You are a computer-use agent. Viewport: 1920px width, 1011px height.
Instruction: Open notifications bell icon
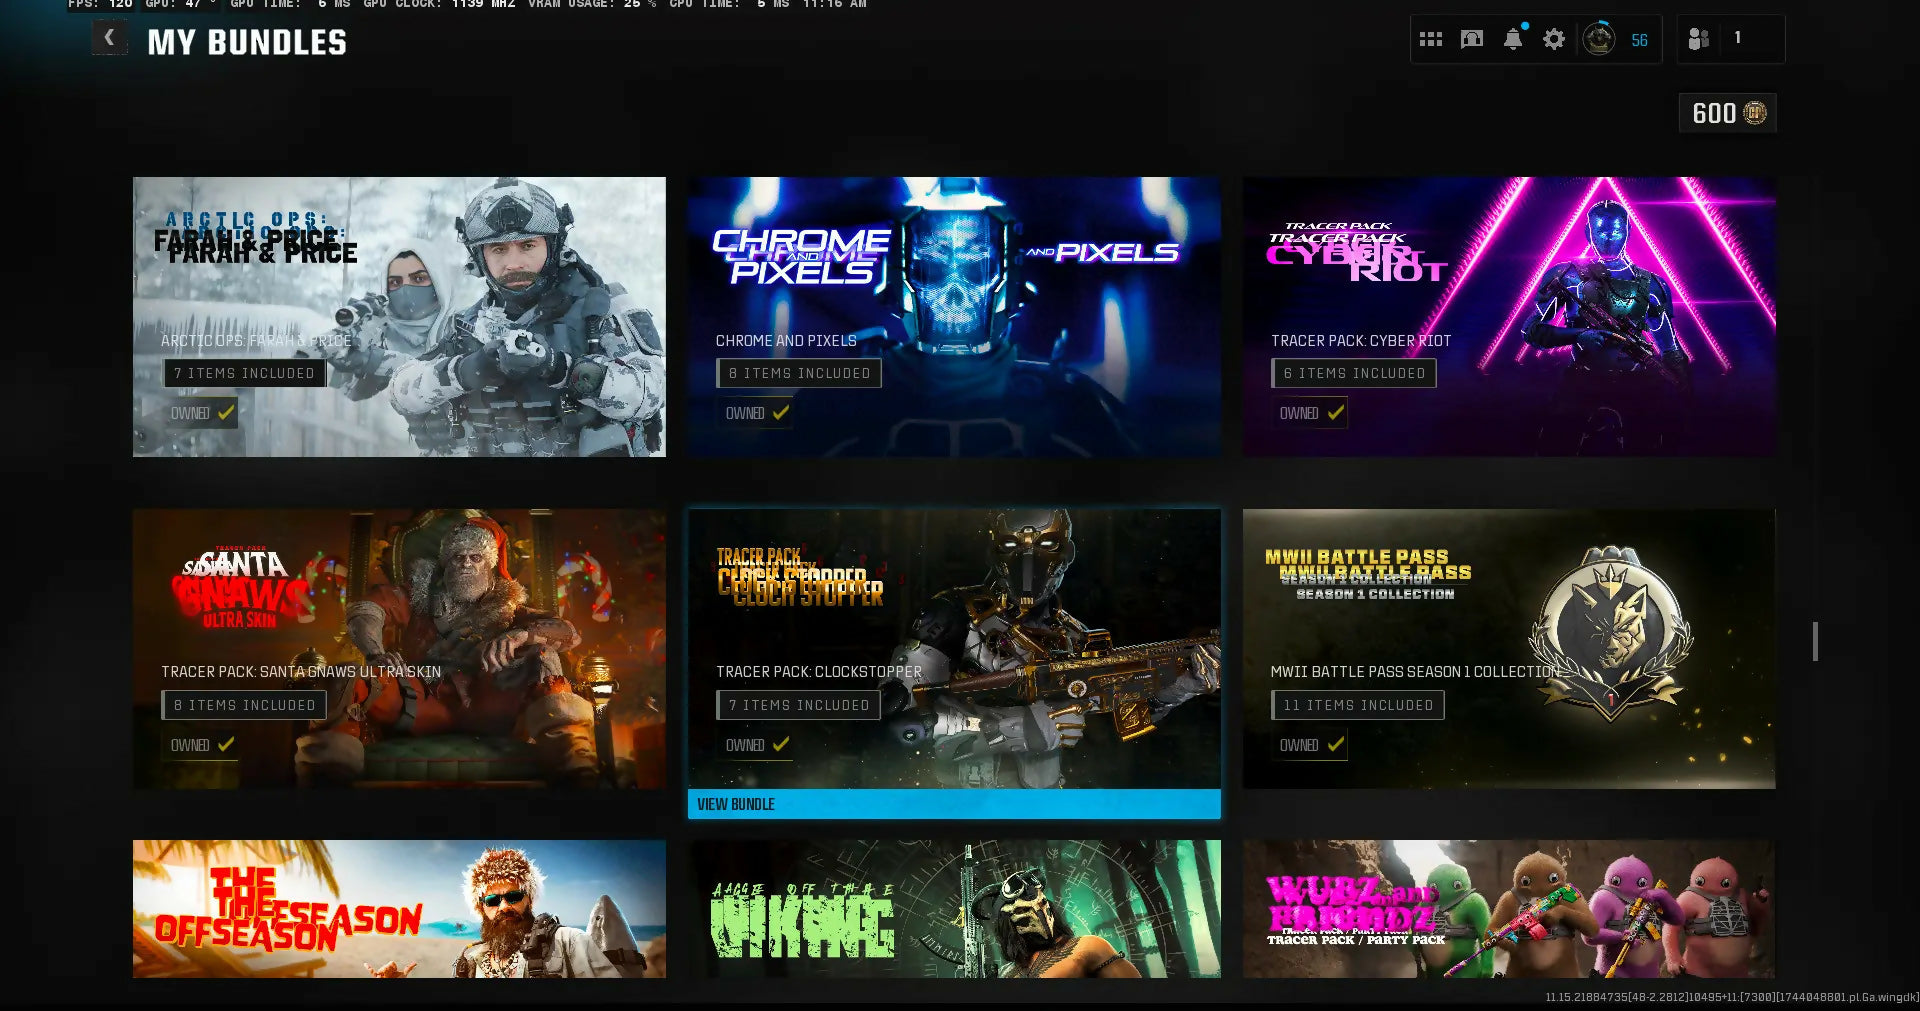pyautogui.click(x=1513, y=39)
